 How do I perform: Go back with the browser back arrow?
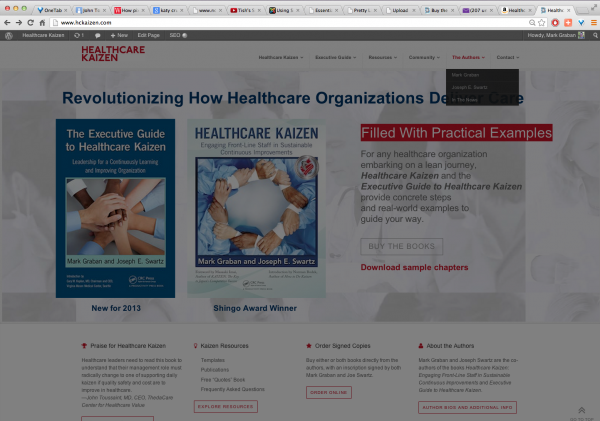(x=7, y=23)
